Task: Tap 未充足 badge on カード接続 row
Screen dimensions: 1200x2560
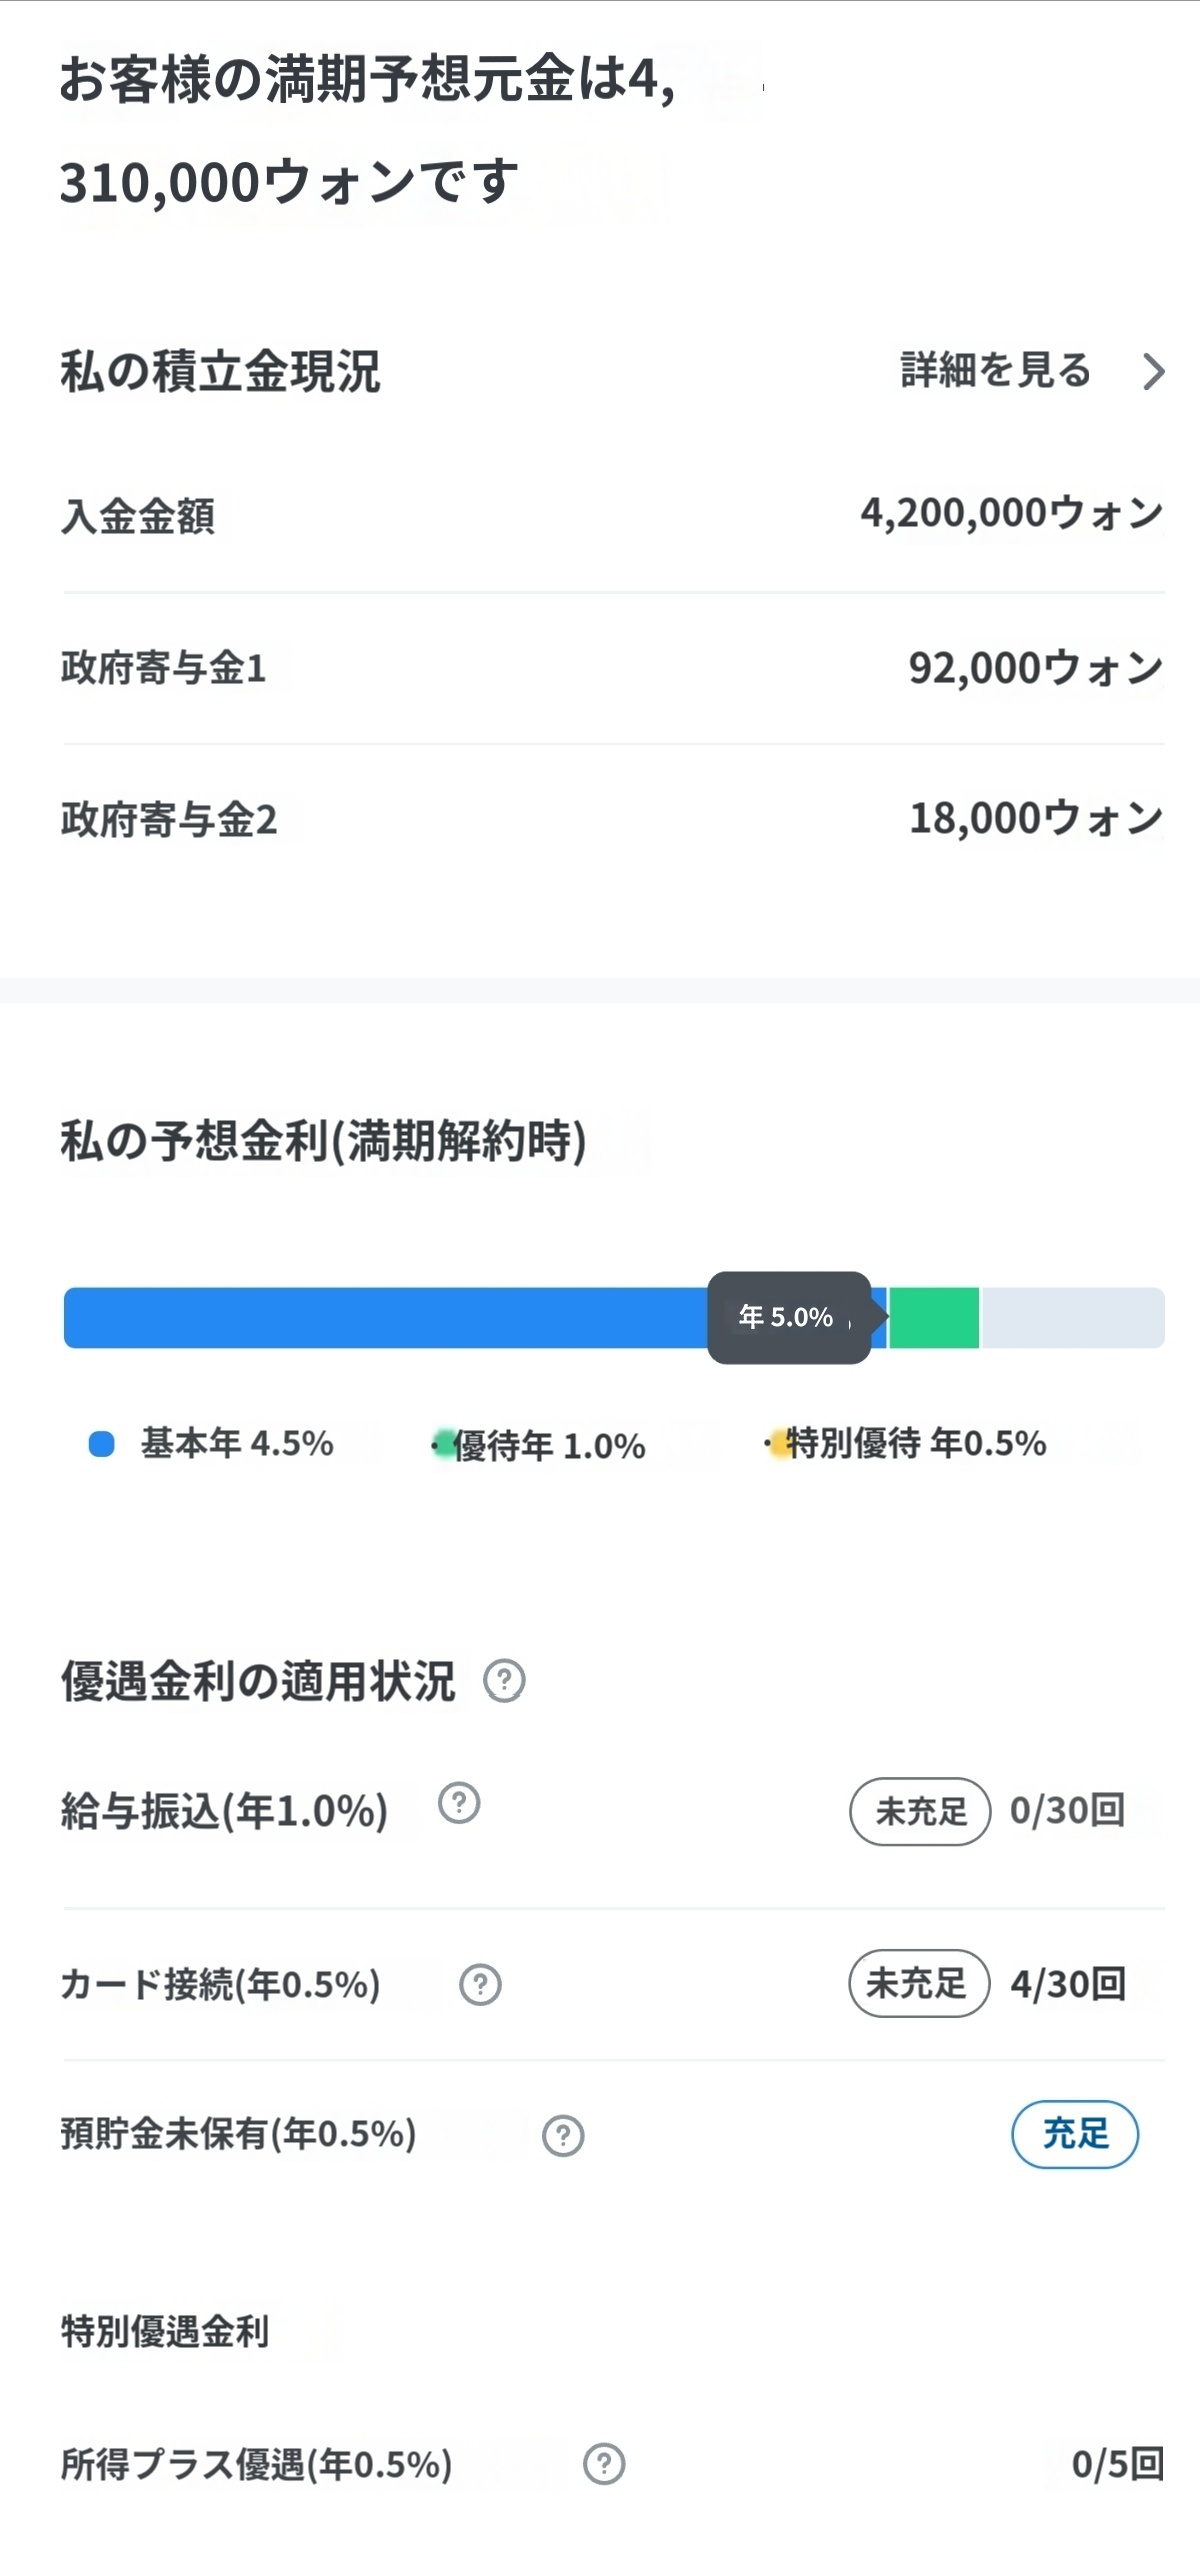Action: (918, 1983)
